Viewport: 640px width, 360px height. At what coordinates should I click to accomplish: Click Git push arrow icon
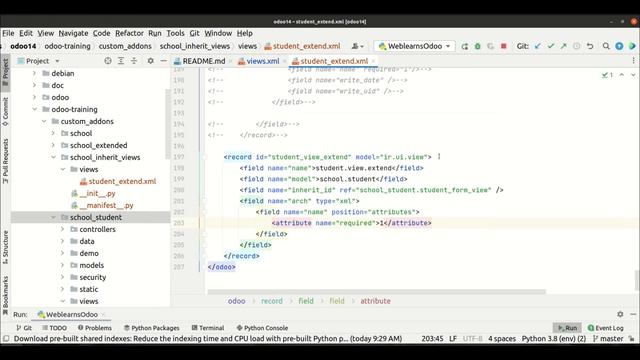pos(564,46)
